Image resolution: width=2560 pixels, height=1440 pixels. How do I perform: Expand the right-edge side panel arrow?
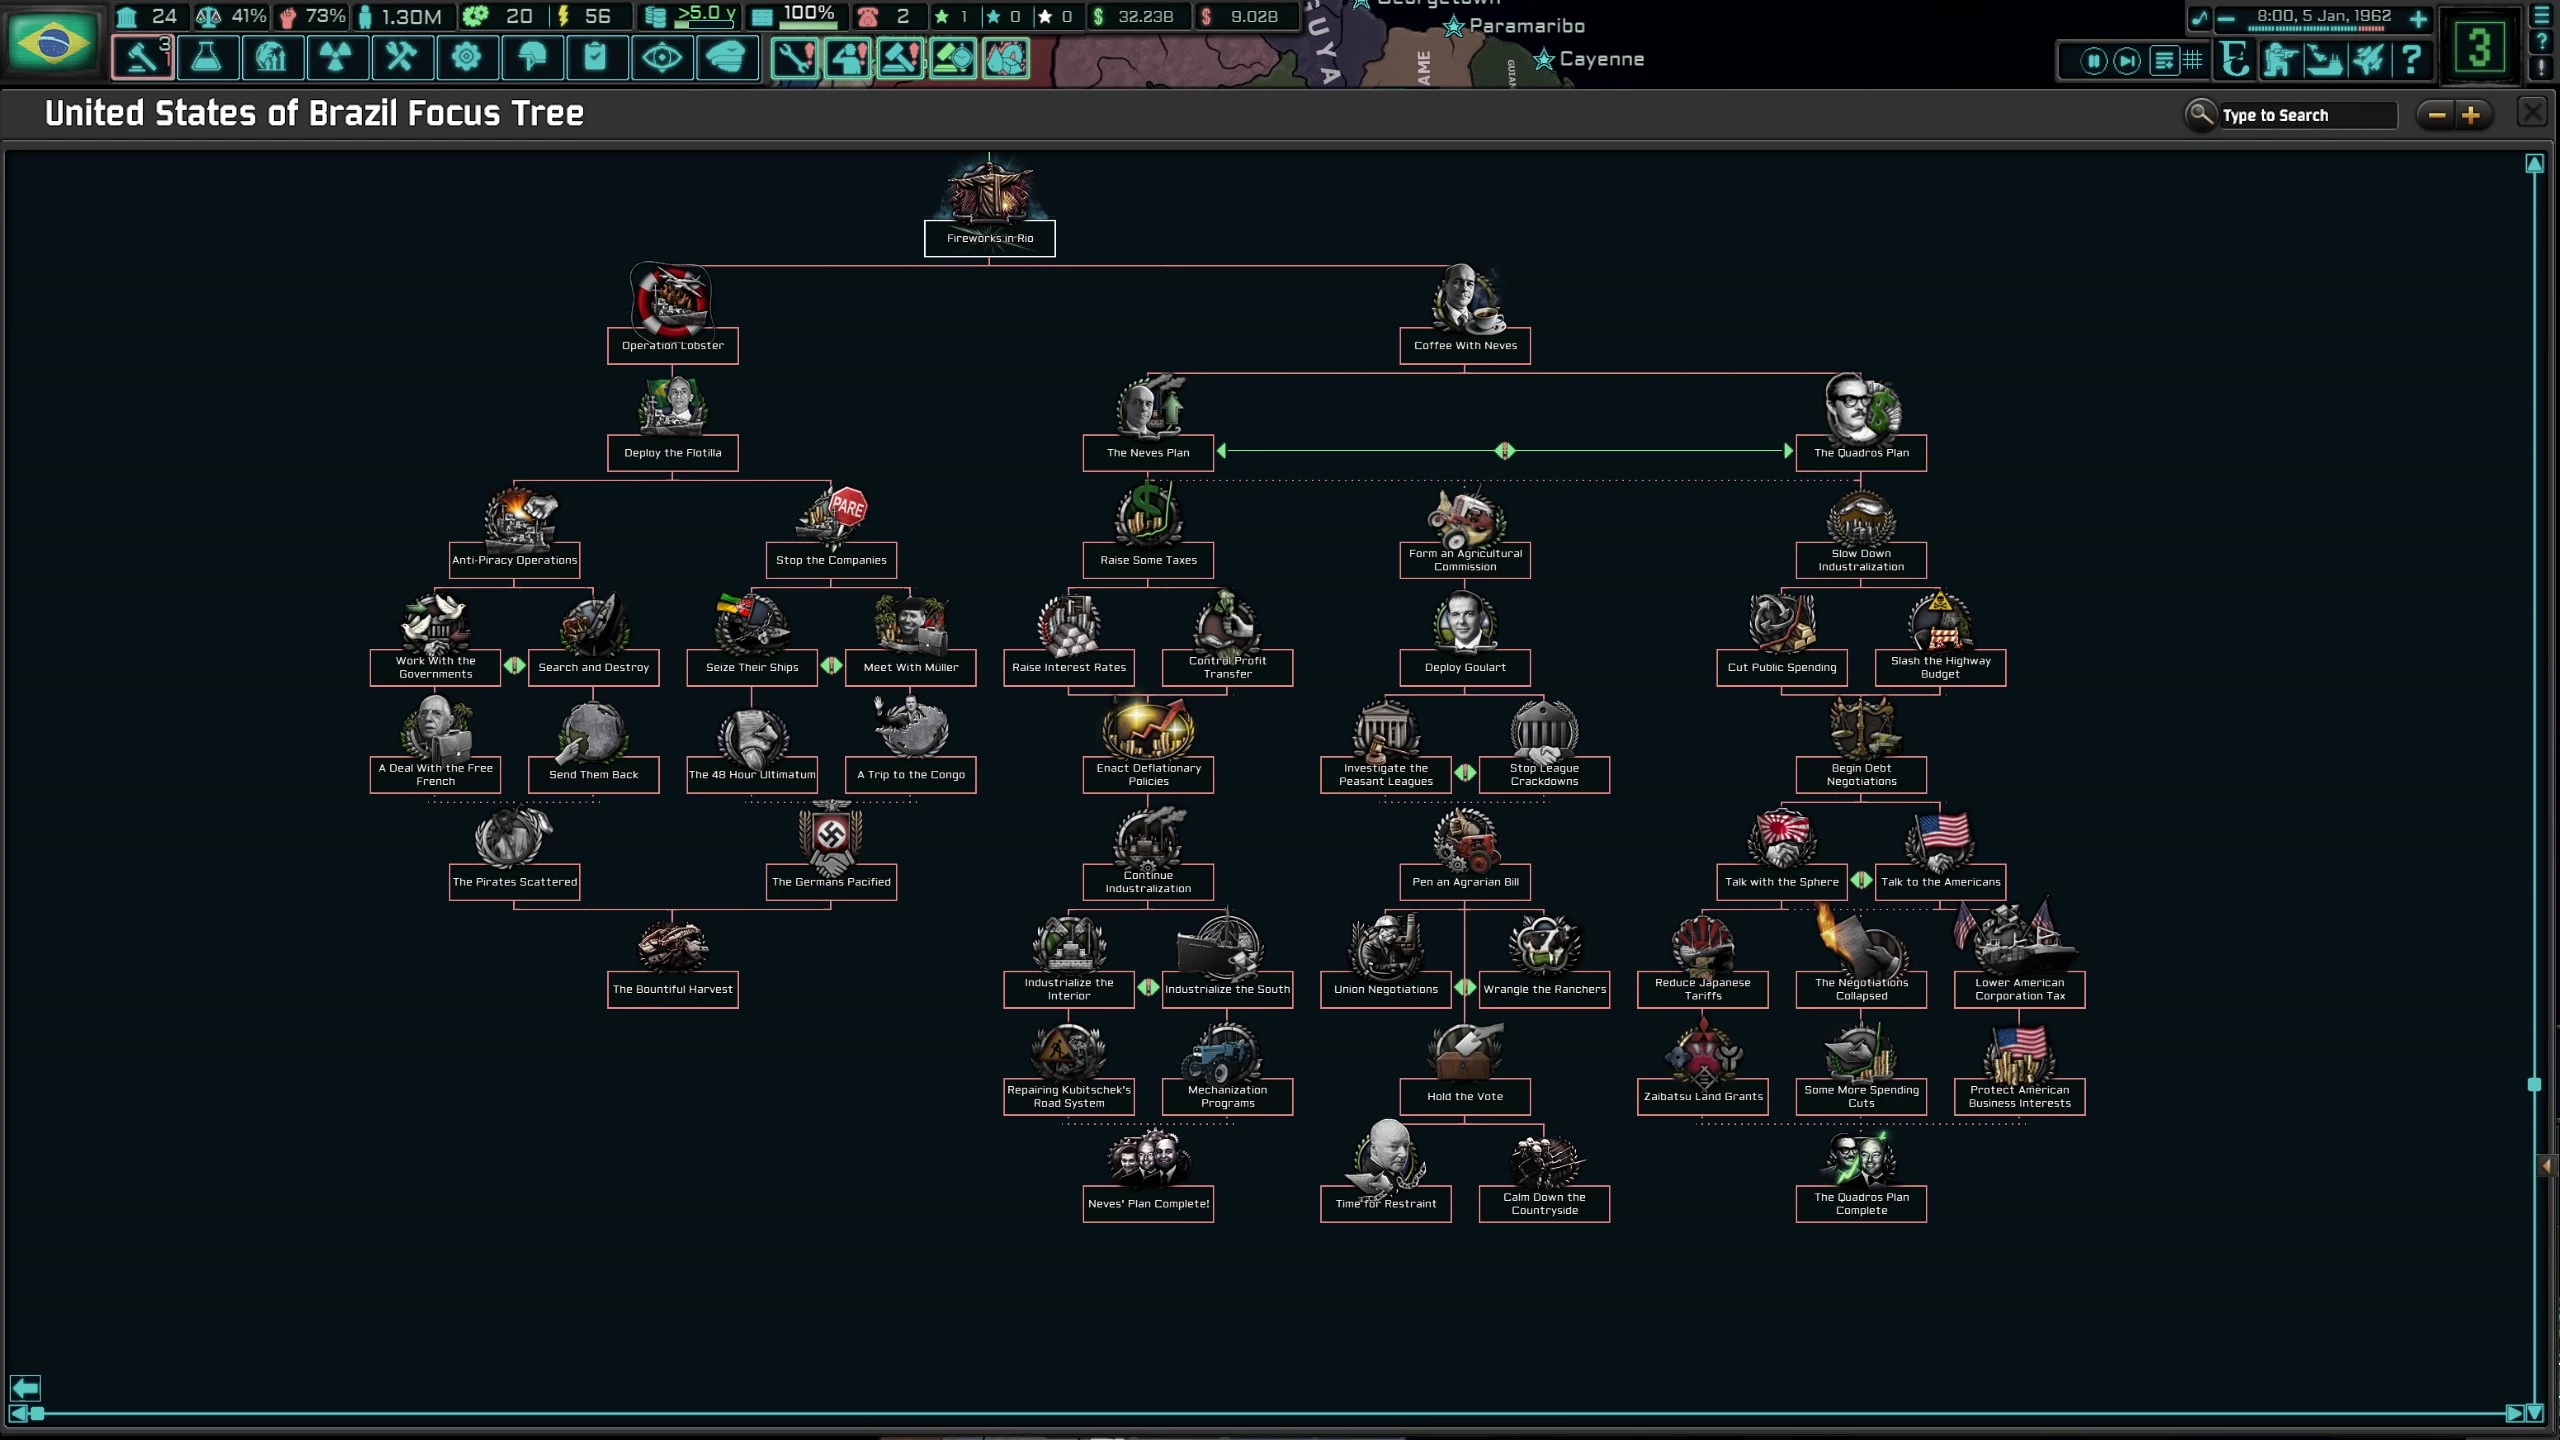[2547, 1166]
